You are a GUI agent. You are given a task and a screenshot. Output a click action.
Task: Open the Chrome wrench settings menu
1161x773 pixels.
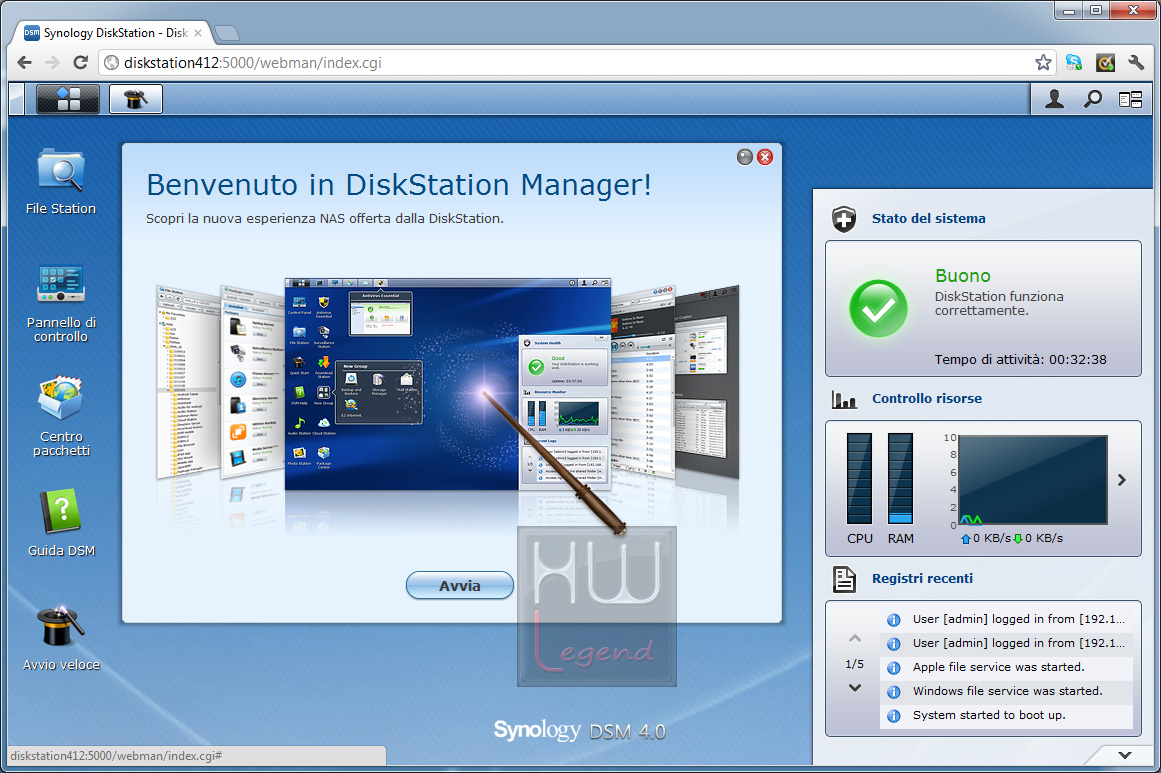1137,63
